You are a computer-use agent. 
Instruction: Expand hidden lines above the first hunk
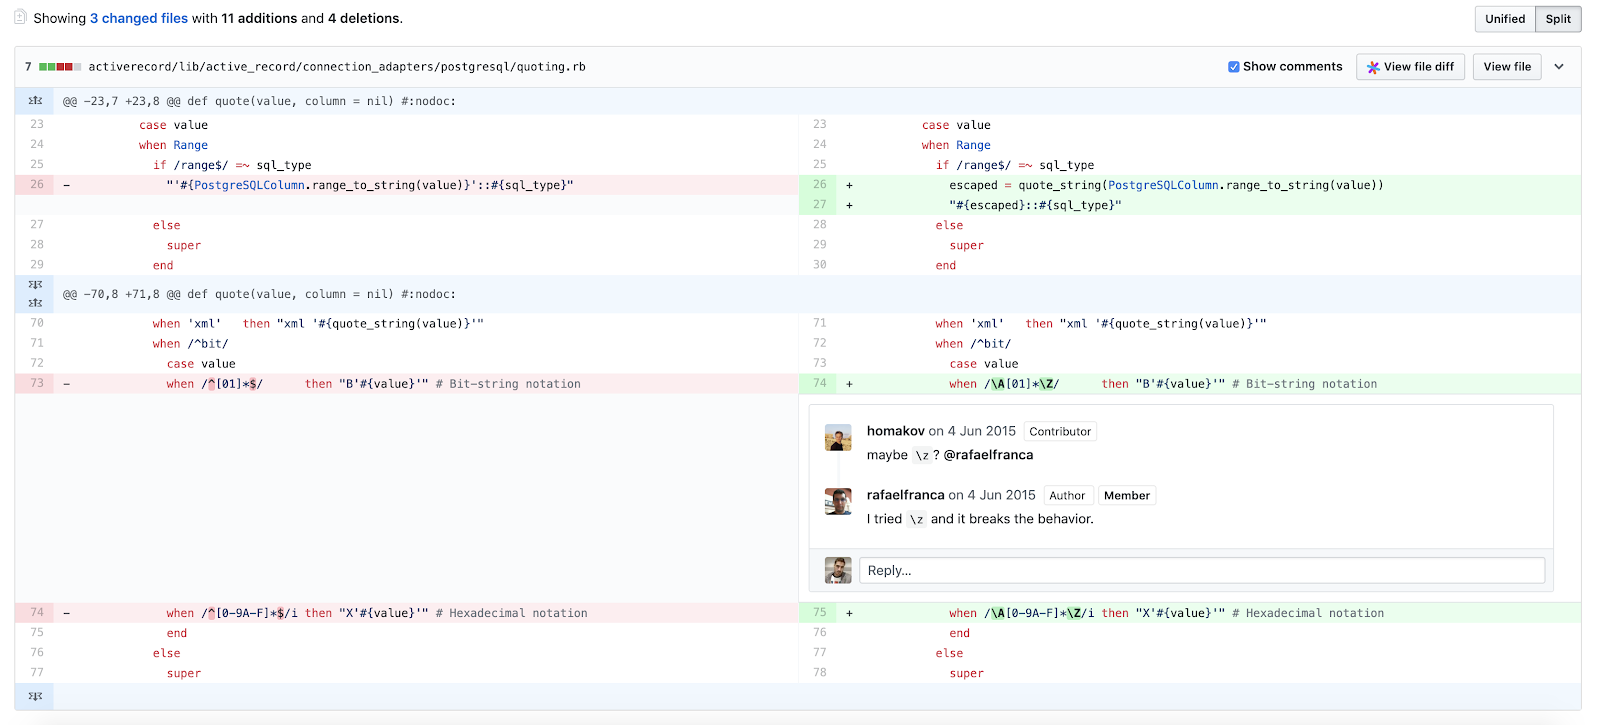[x=35, y=101]
